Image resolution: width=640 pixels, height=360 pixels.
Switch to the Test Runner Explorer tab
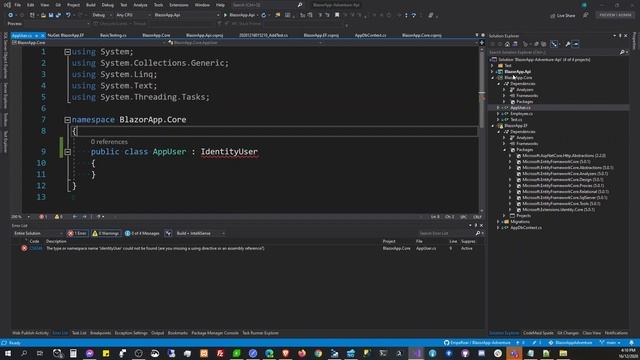[x=260, y=333]
